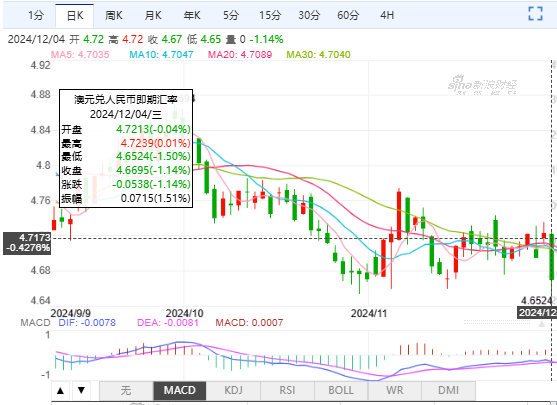This screenshot has height=405, width=557.
Task: Click the 4.7173 crosshair price label
Action: tap(27, 243)
